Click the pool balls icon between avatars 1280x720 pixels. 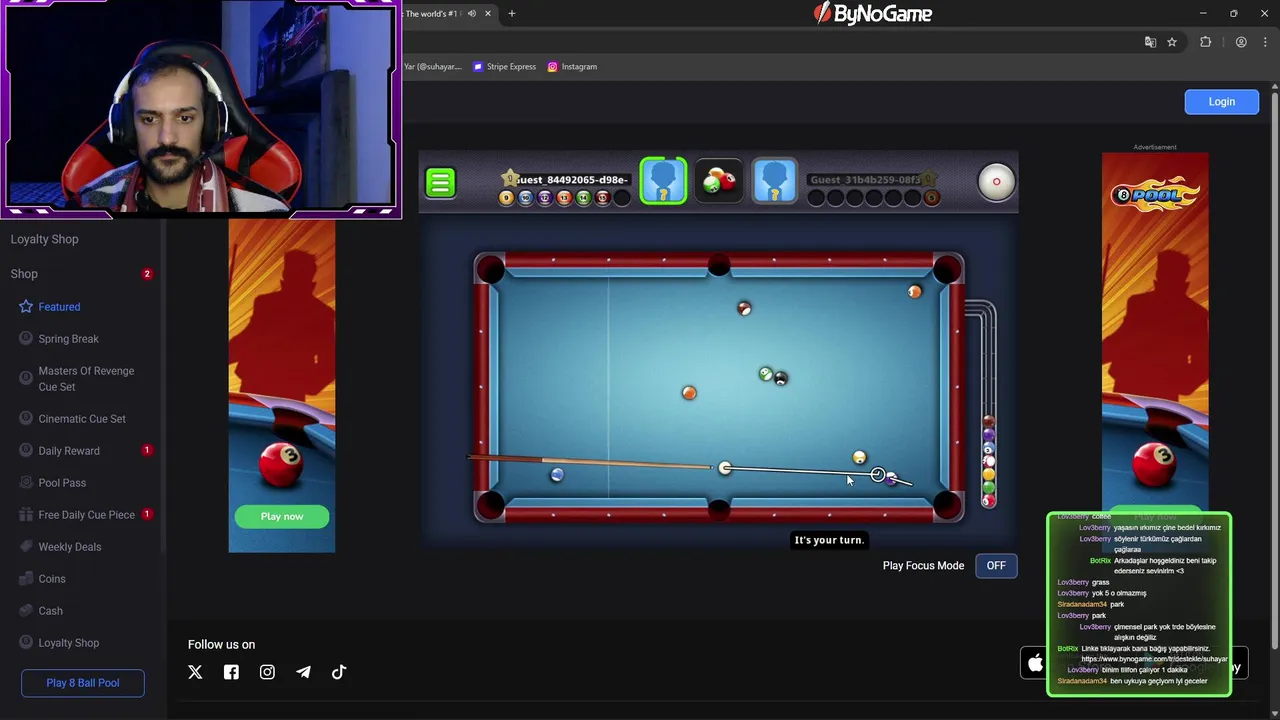[719, 181]
